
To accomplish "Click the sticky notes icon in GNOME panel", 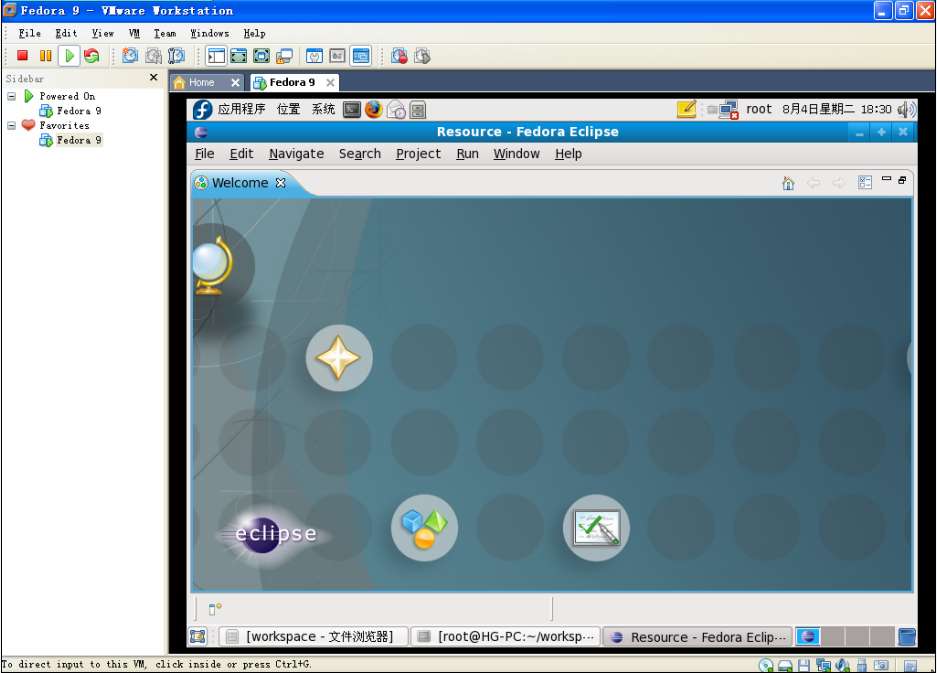I will click(686, 109).
